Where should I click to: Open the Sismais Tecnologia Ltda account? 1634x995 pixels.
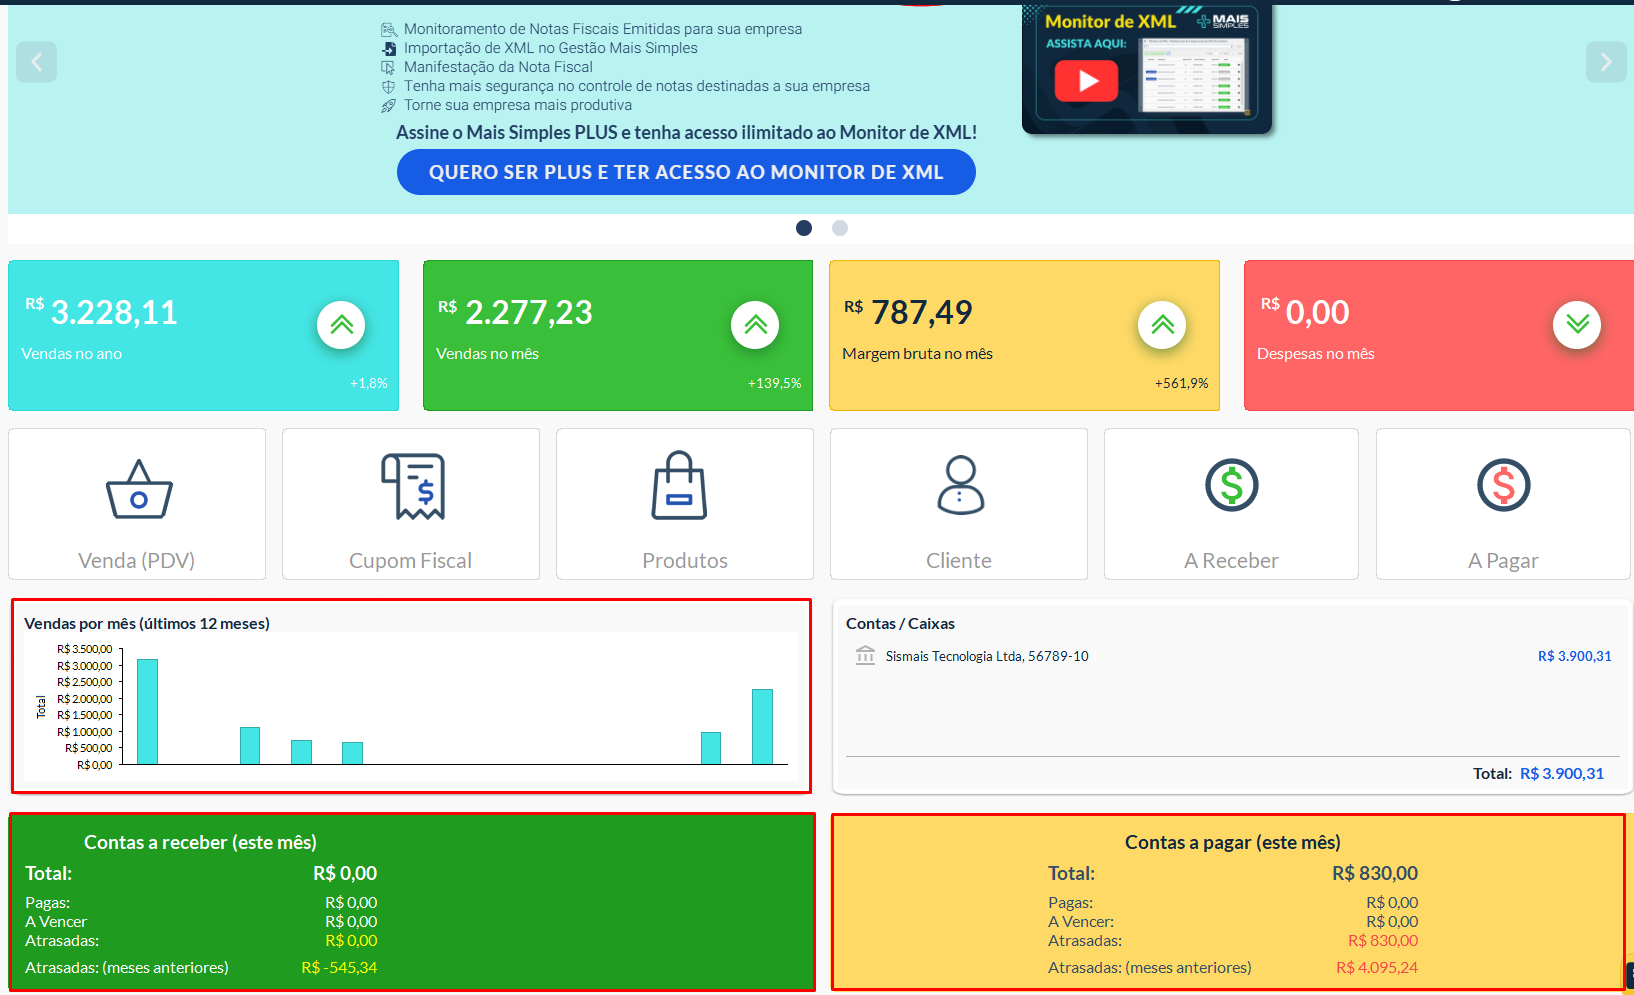(986, 656)
